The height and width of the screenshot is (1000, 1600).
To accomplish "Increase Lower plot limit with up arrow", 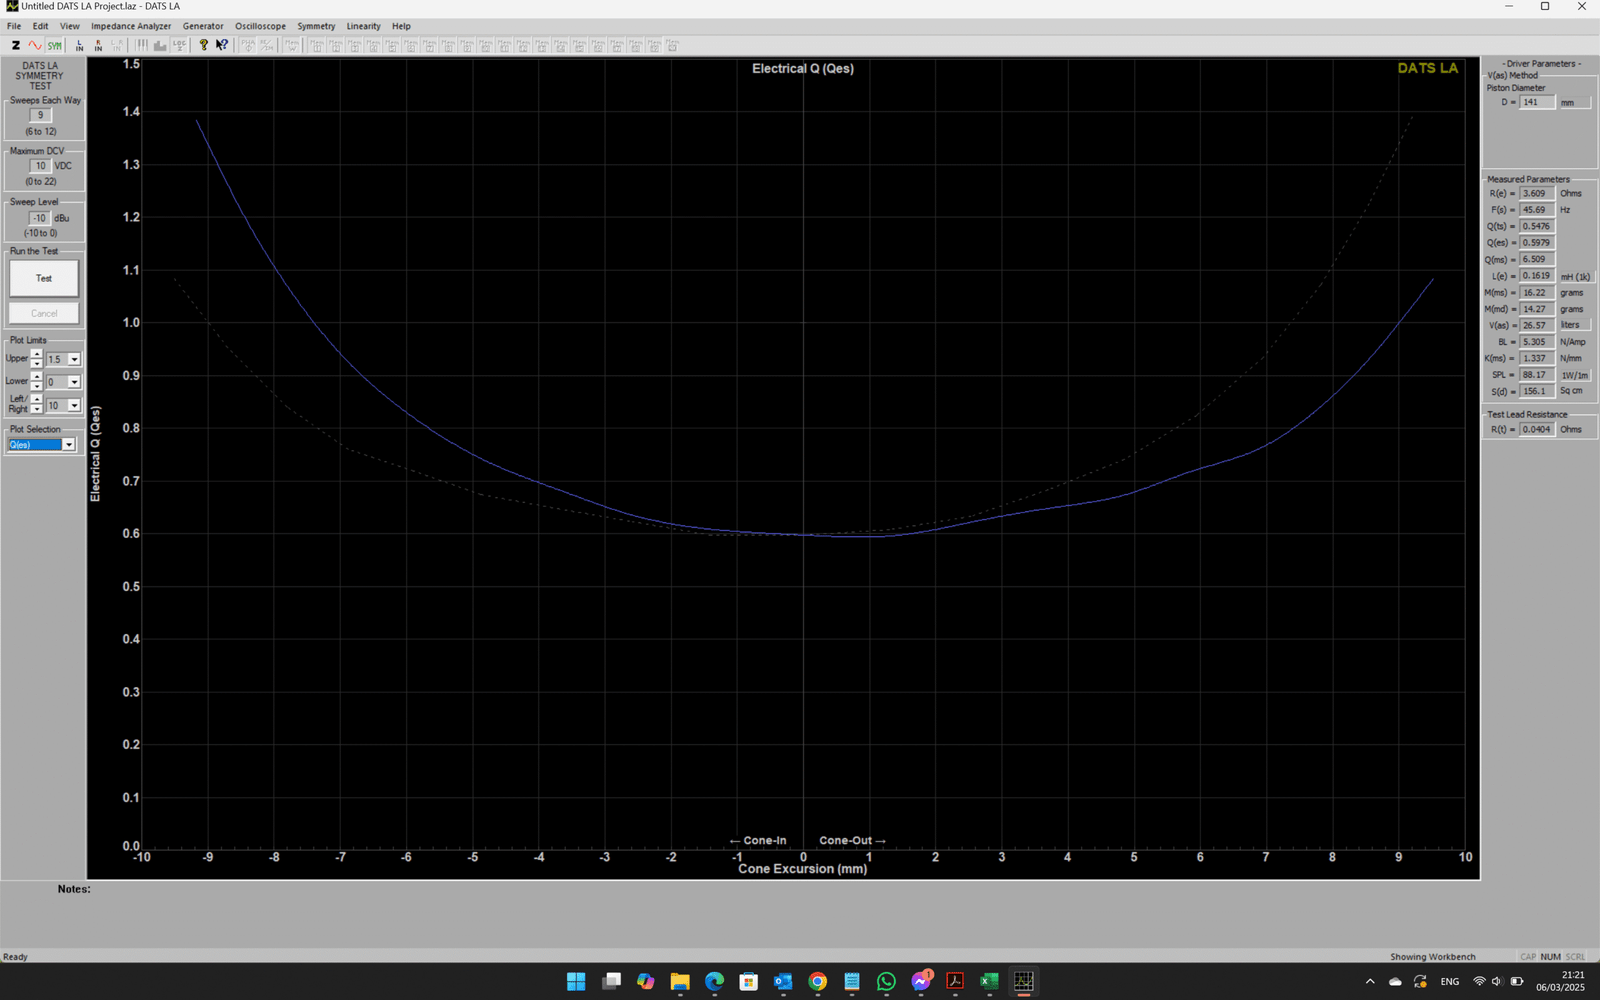I will point(37,377).
